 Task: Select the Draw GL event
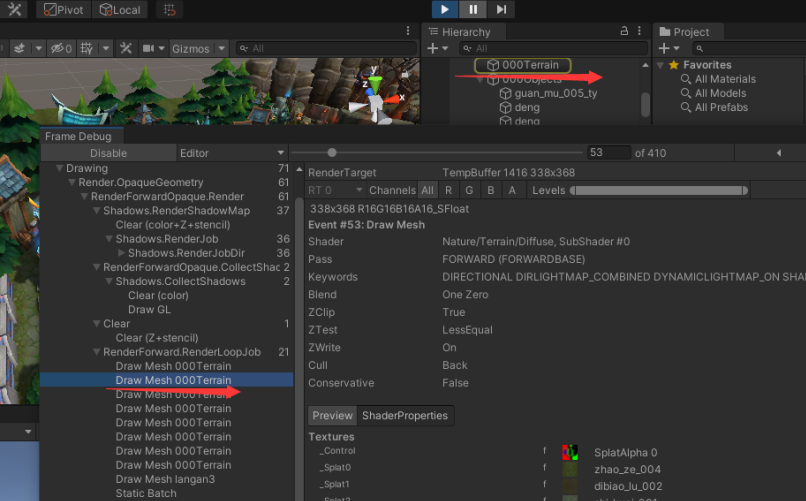click(x=149, y=309)
